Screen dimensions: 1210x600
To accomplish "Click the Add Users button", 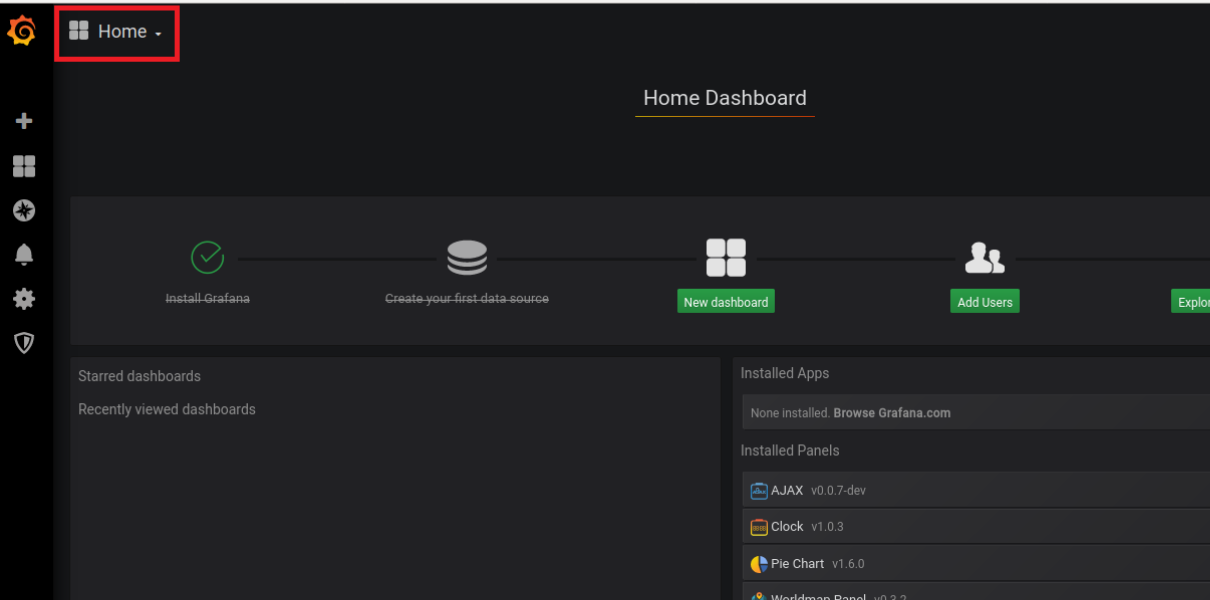I will (x=985, y=302).
